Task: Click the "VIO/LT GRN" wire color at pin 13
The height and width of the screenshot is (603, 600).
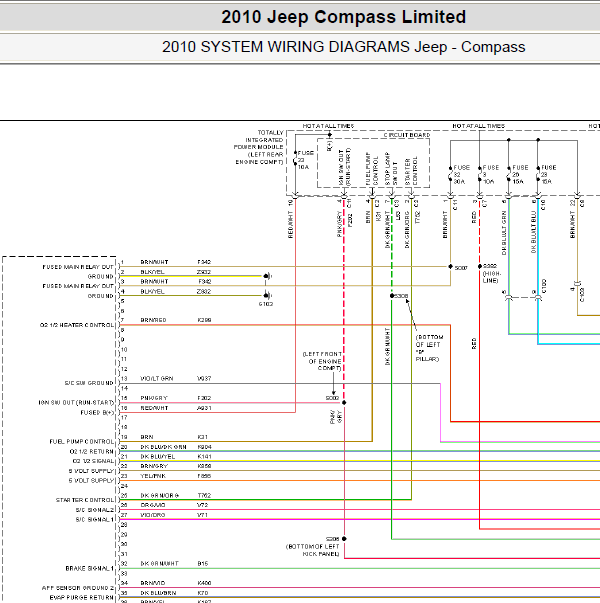Action: (x=157, y=378)
